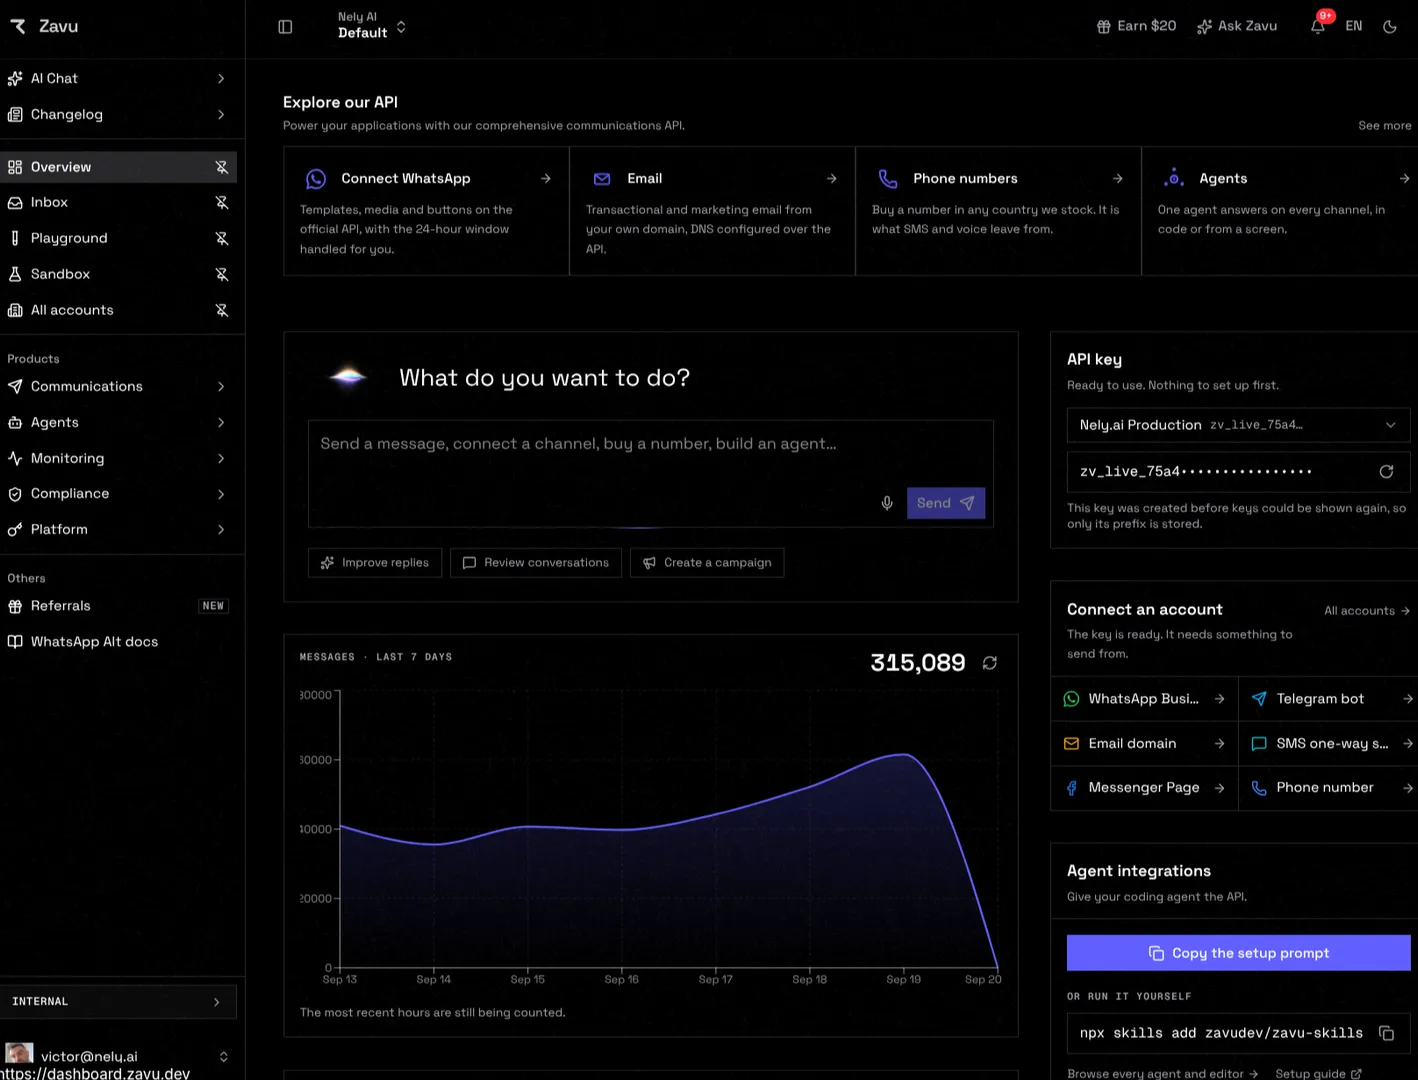The height and width of the screenshot is (1080, 1418).
Task: Open AI Chat in the sidebar
Action: coord(118,78)
